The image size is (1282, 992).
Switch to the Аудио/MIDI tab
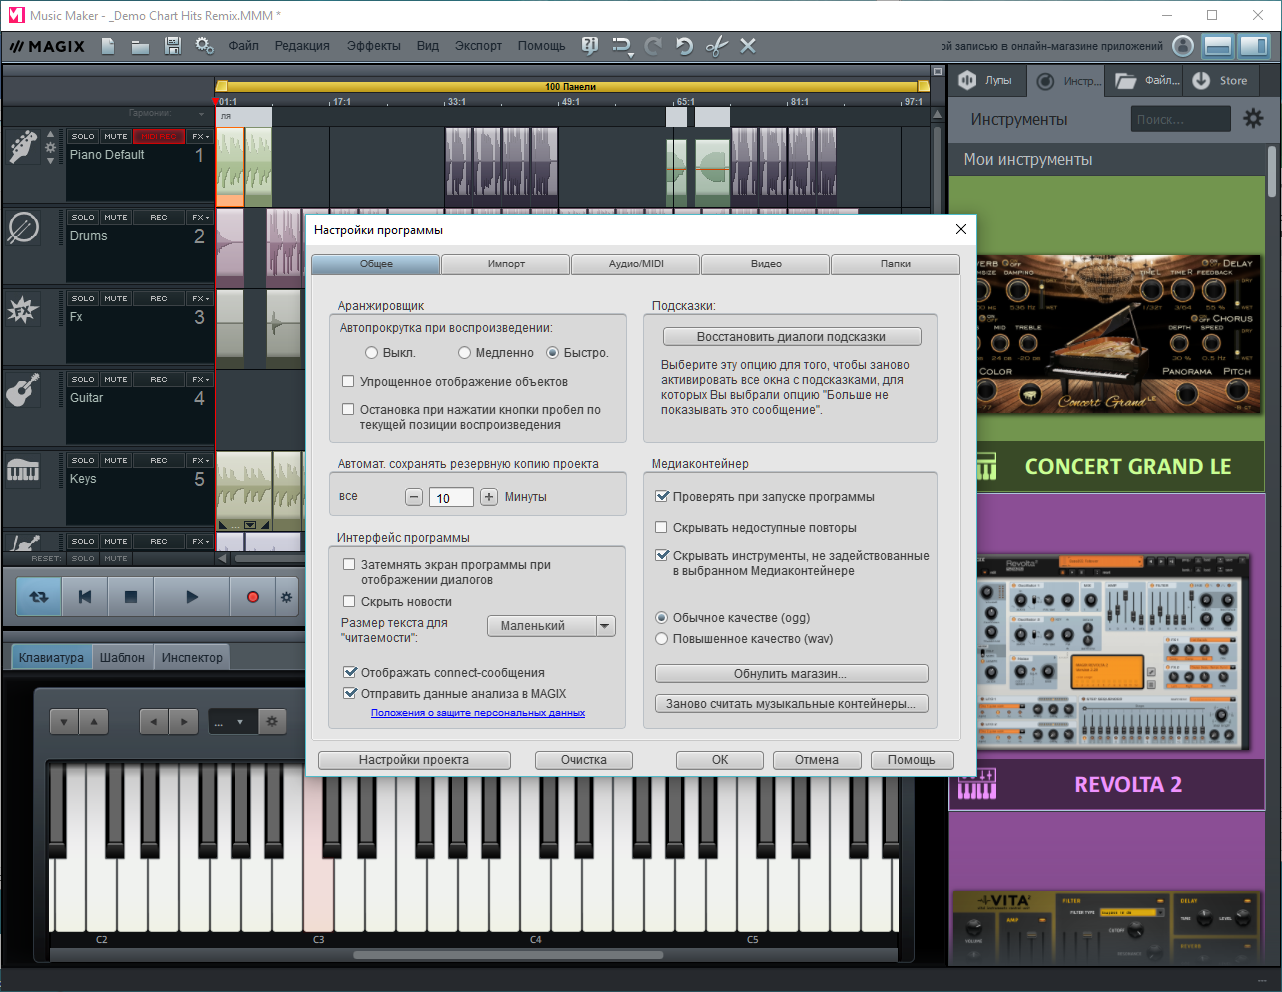[636, 264]
